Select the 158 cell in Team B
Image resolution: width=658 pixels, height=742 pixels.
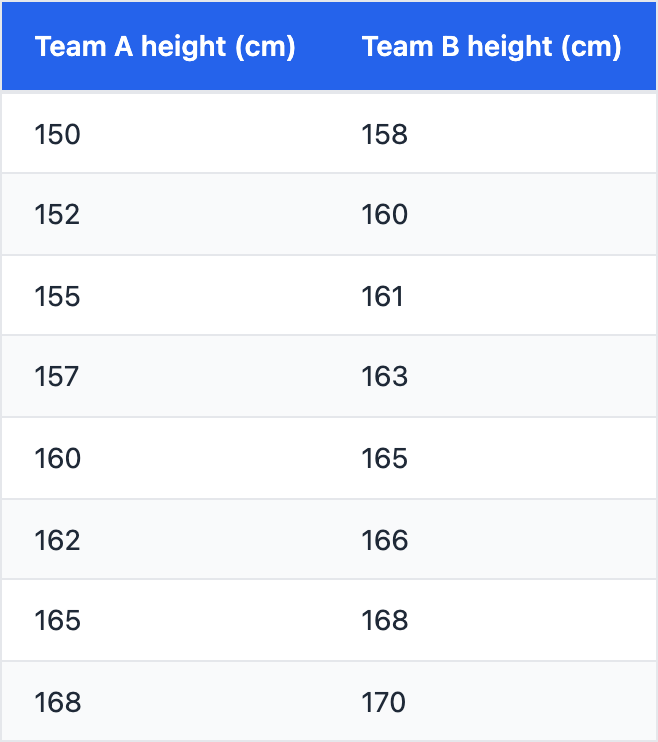click(x=385, y=134)
